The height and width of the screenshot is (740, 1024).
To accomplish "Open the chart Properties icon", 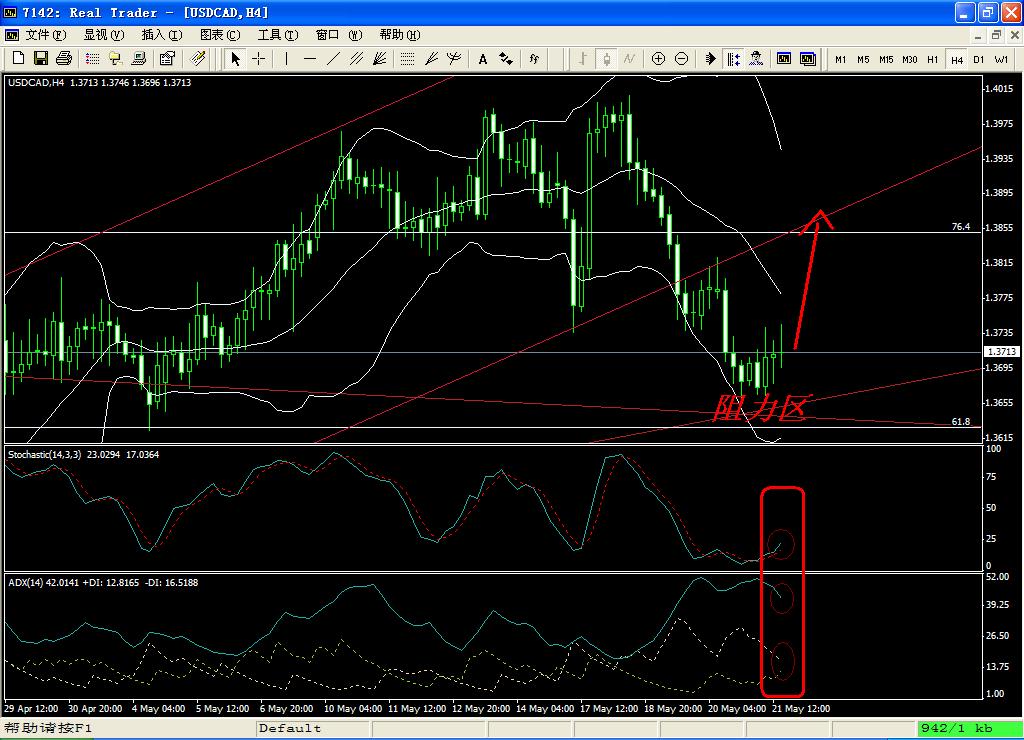I will [x=167, y=59].
